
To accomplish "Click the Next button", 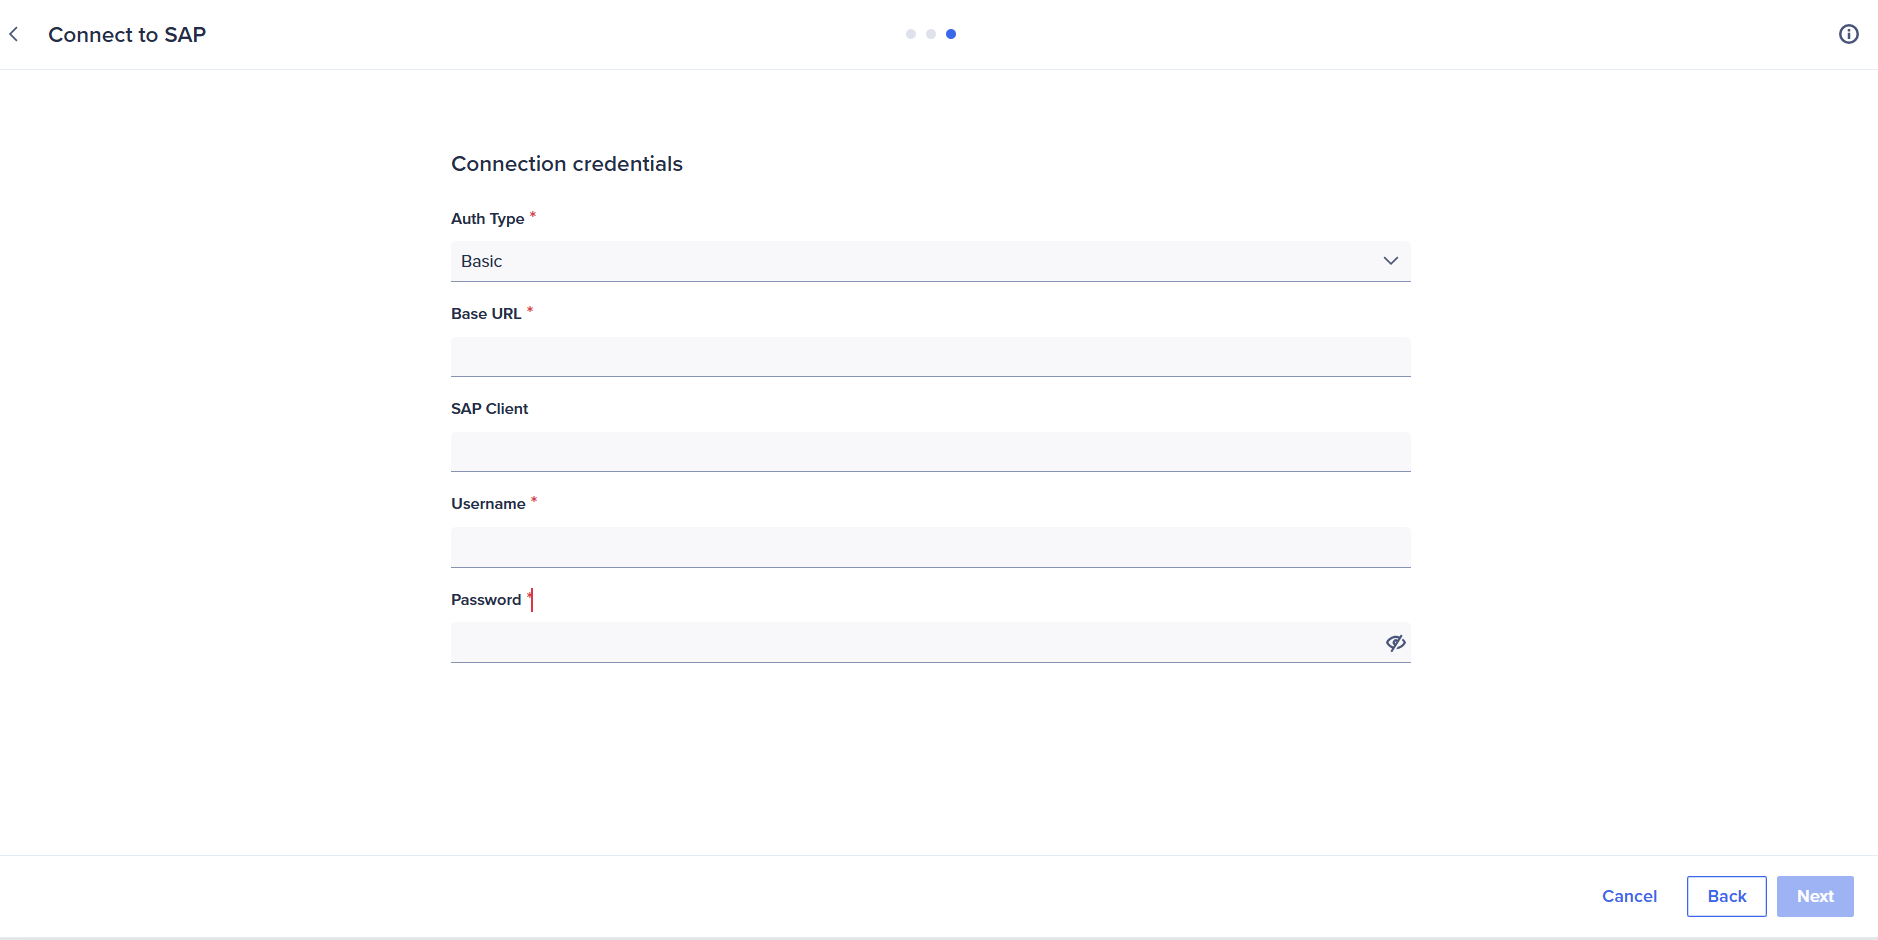I will 1815,896.
